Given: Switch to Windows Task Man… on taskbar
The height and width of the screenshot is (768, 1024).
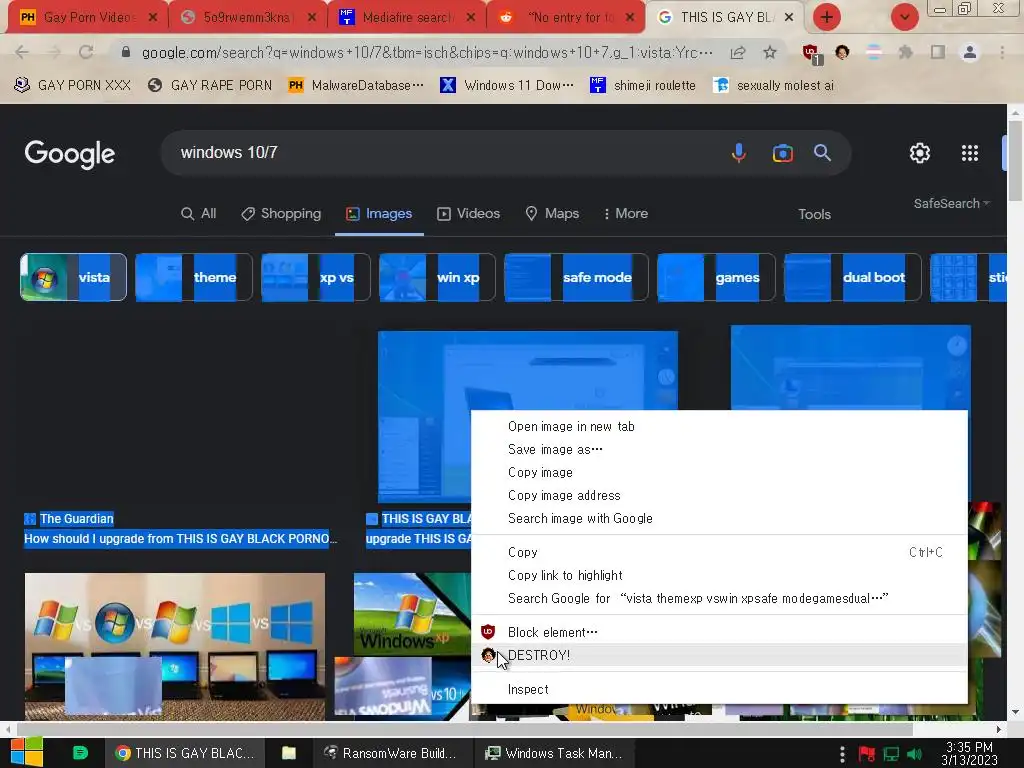Looking at the screenshot, I should pyautogui.click(x=553, y=753).
